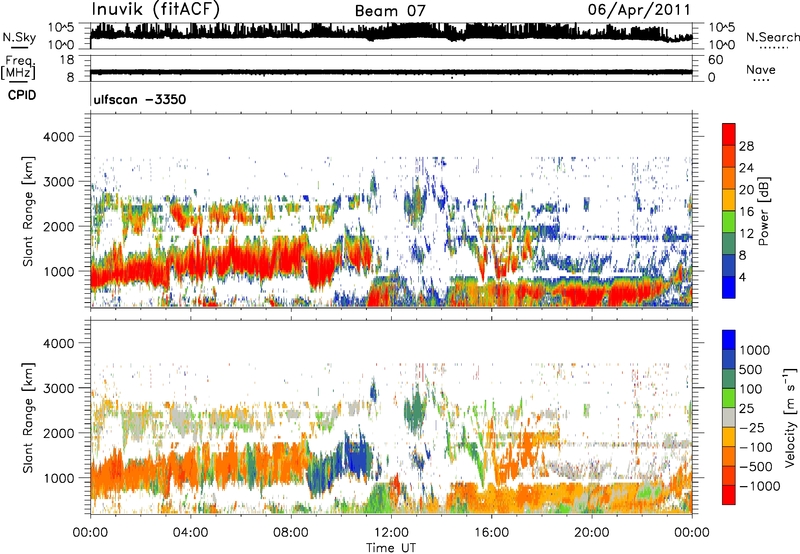Image resolution: width=800 pixels, height=554 pixels.
Task: Click the black noise trace in the N.Sky panel
Action: tap(391, 32)
